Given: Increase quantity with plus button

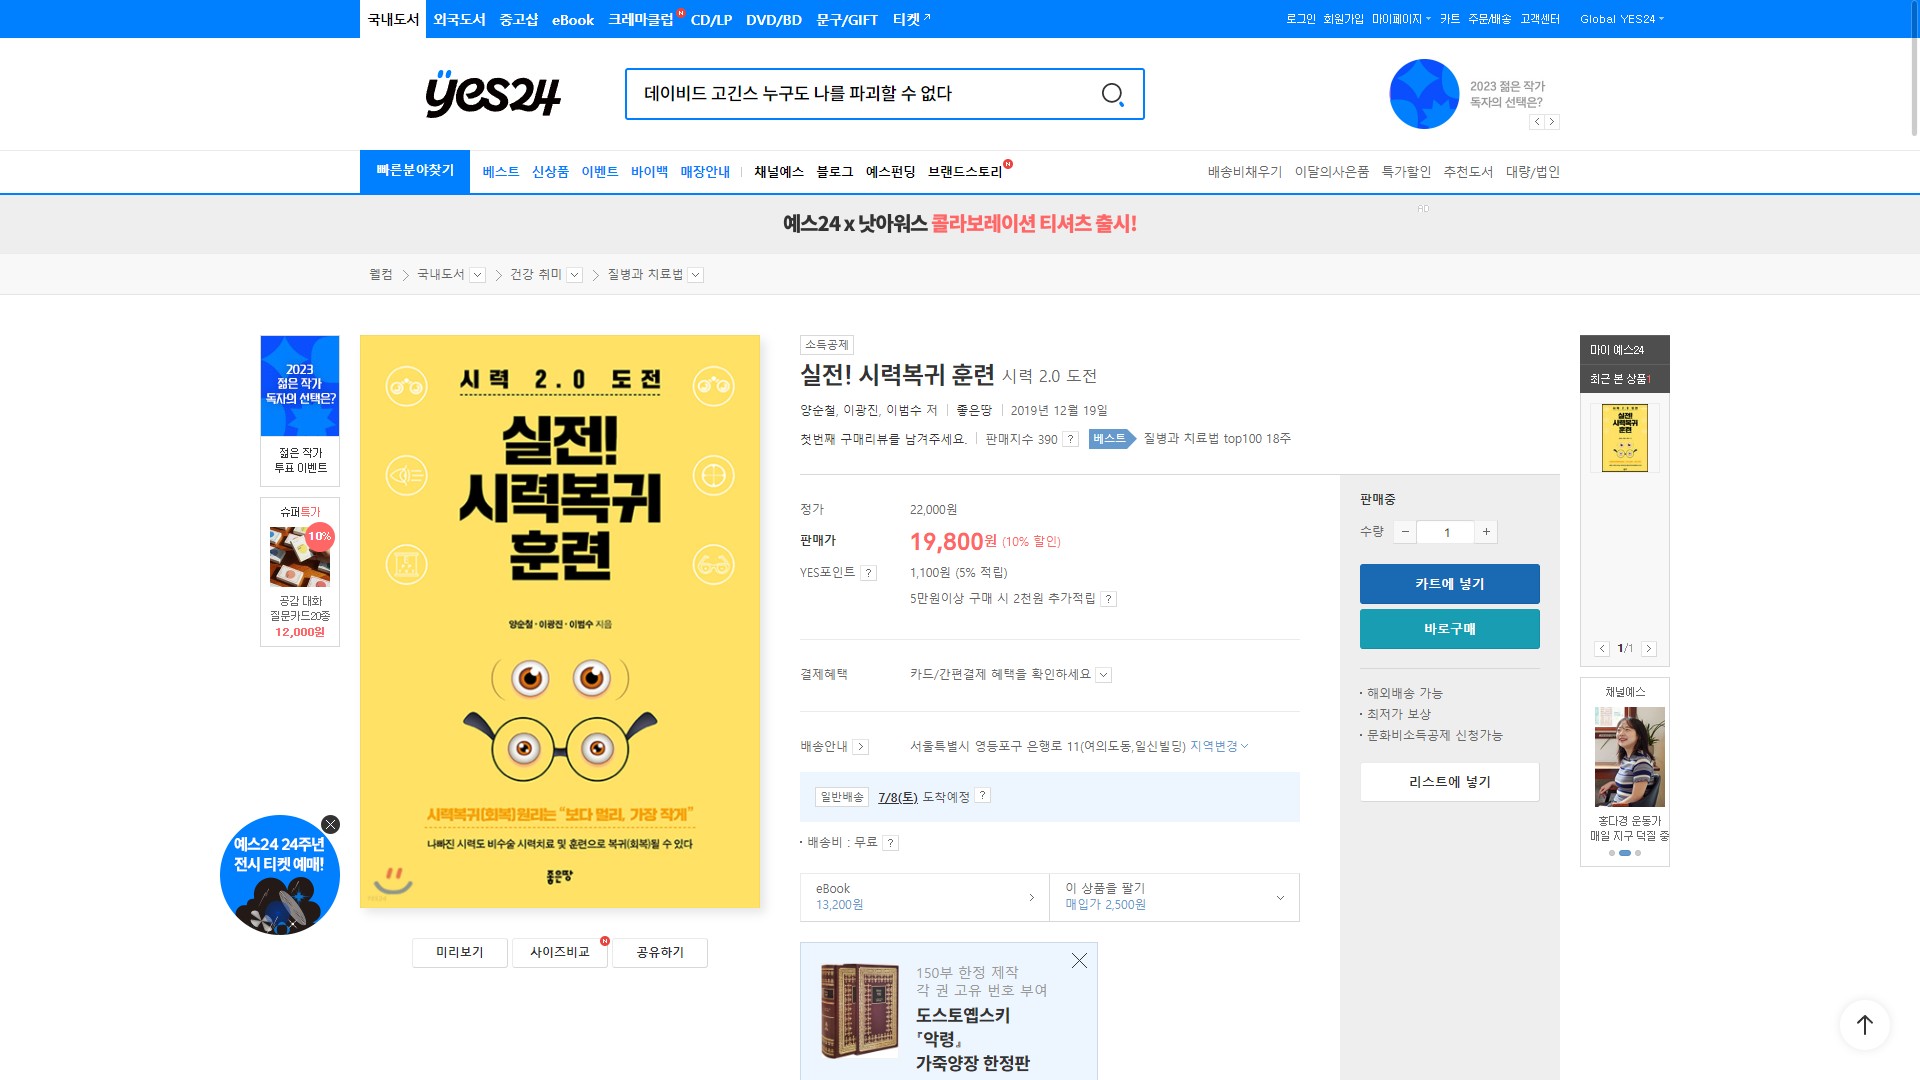Looking at the screenshot, I should pyautogui.click(x=1486, y=532).
